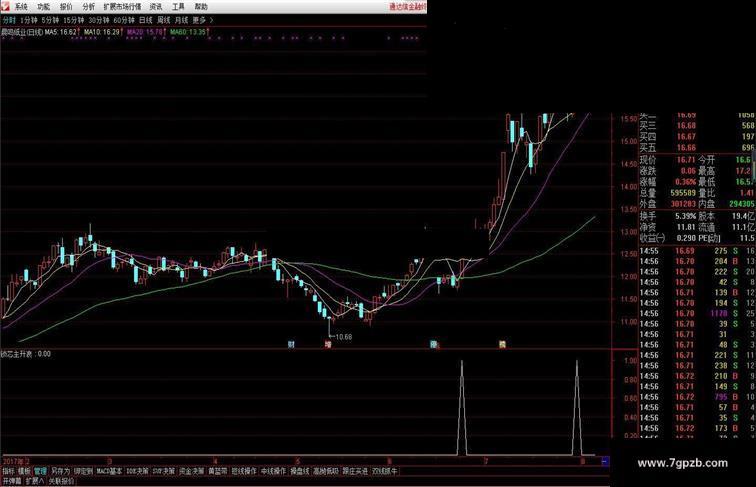The width and height of the screenshot is (756, 487).
Task: Click the 买五 16.66 bid row
Action: [x=698, y=148]
